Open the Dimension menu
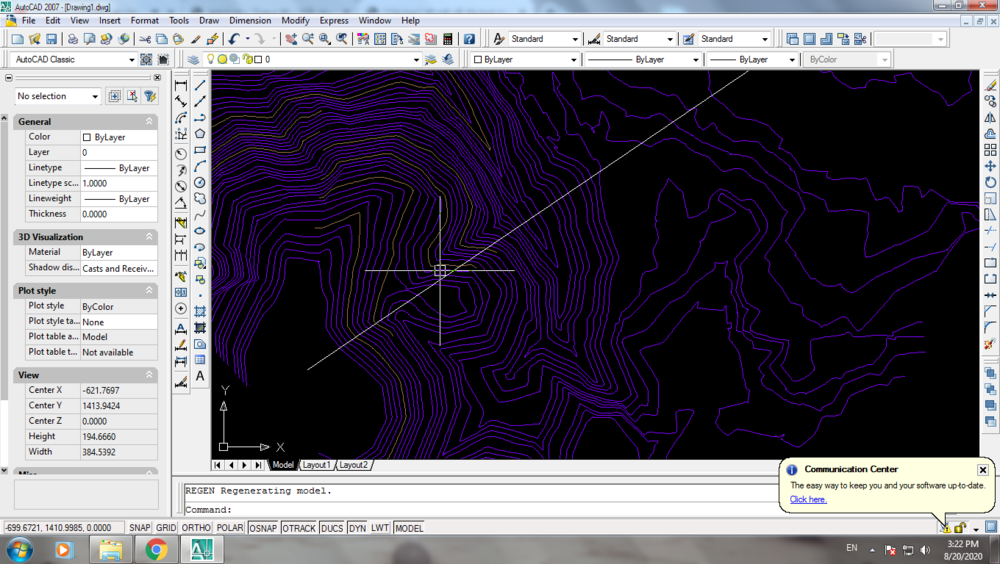 pyautogui.click(x=249, y=20)
